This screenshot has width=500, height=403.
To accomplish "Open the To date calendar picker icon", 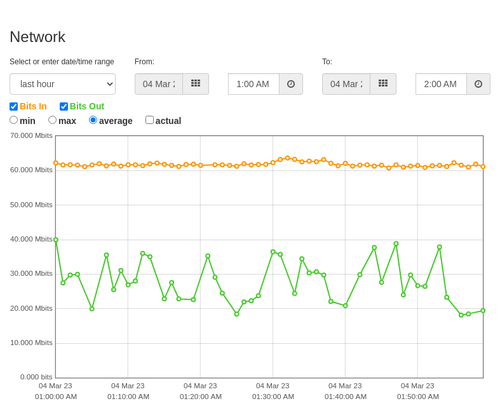I will [383, 84].
